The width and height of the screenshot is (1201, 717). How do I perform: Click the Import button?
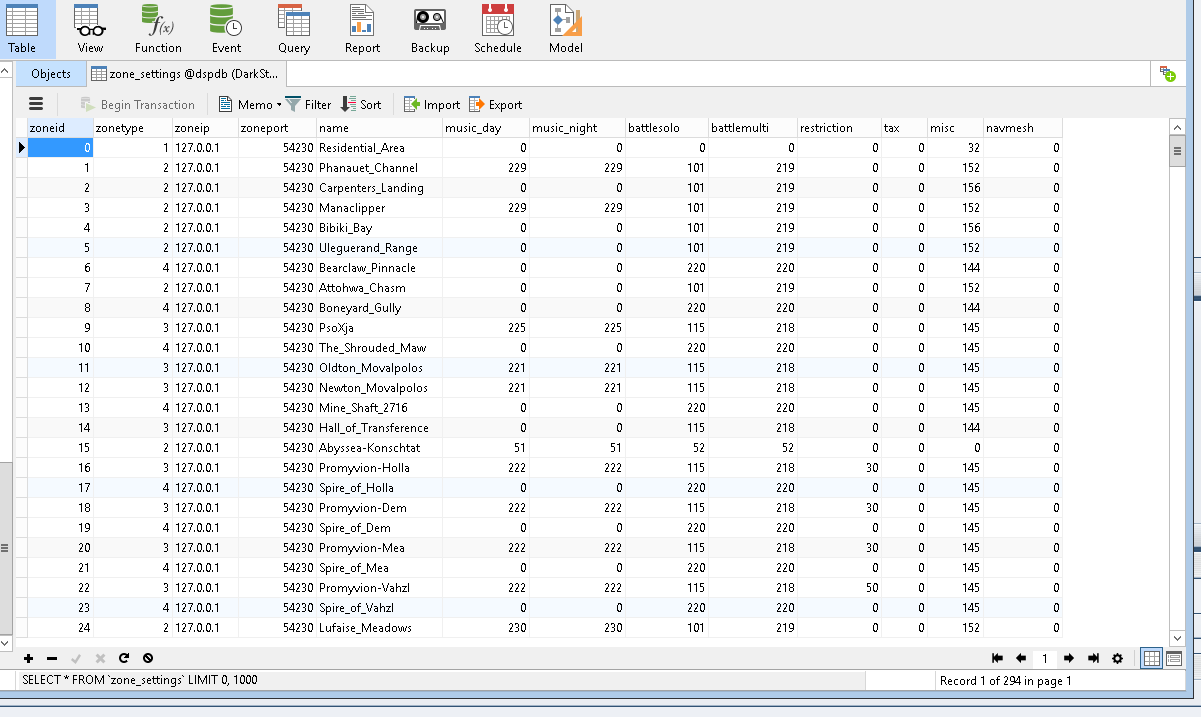[432, 104]
